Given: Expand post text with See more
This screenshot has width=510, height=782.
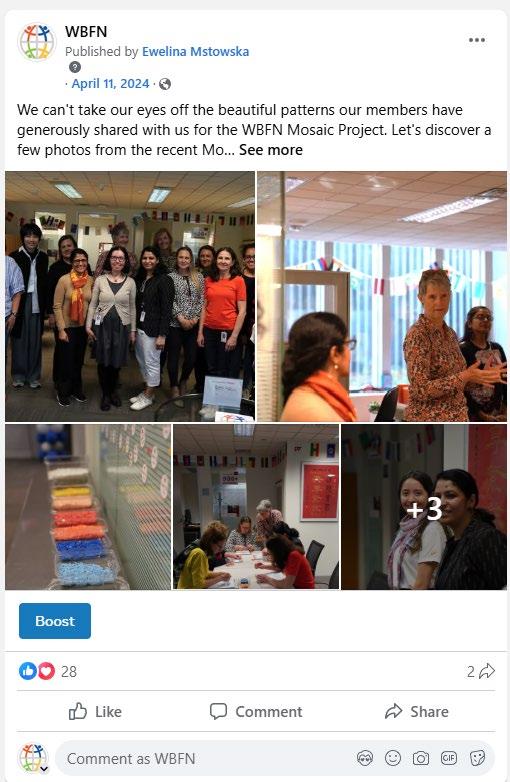Looking at the screenshot, I should point(271,150).
